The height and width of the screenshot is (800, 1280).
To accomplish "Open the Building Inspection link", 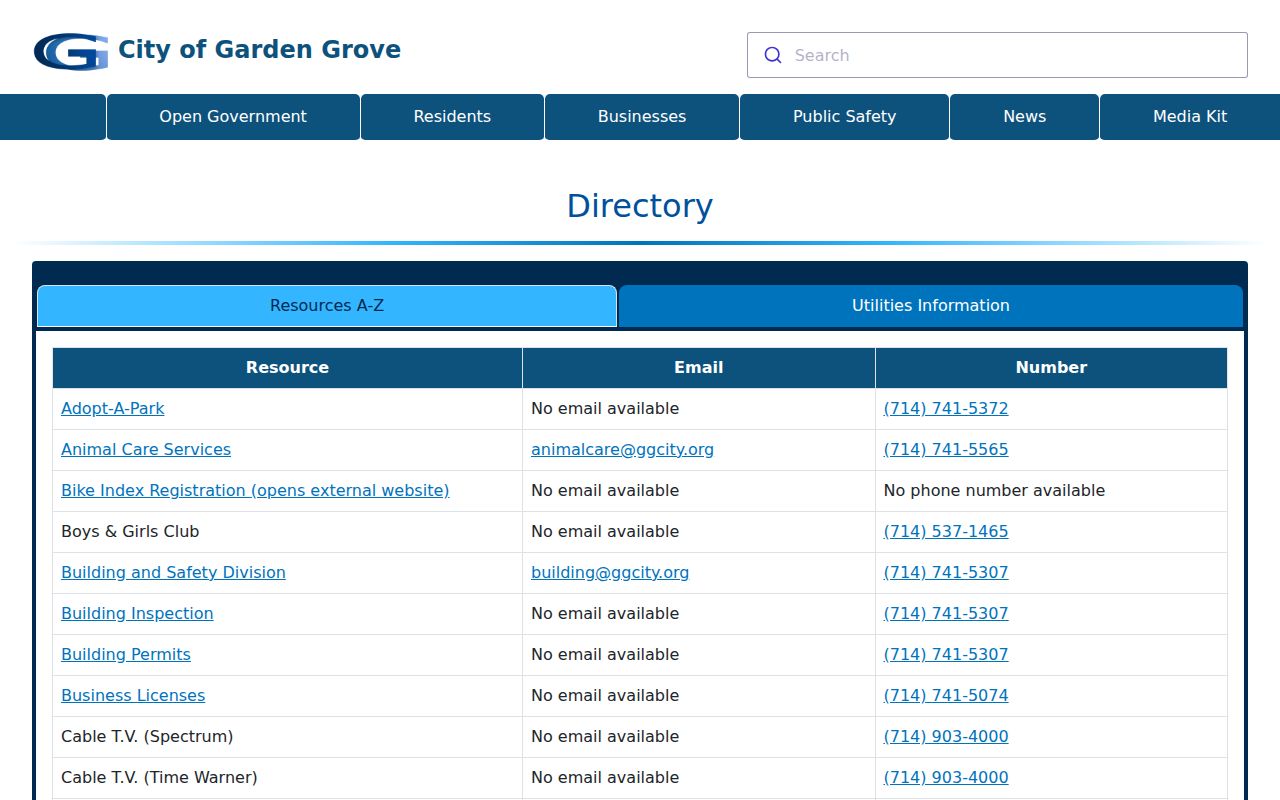I will click(x=137, y=613).
